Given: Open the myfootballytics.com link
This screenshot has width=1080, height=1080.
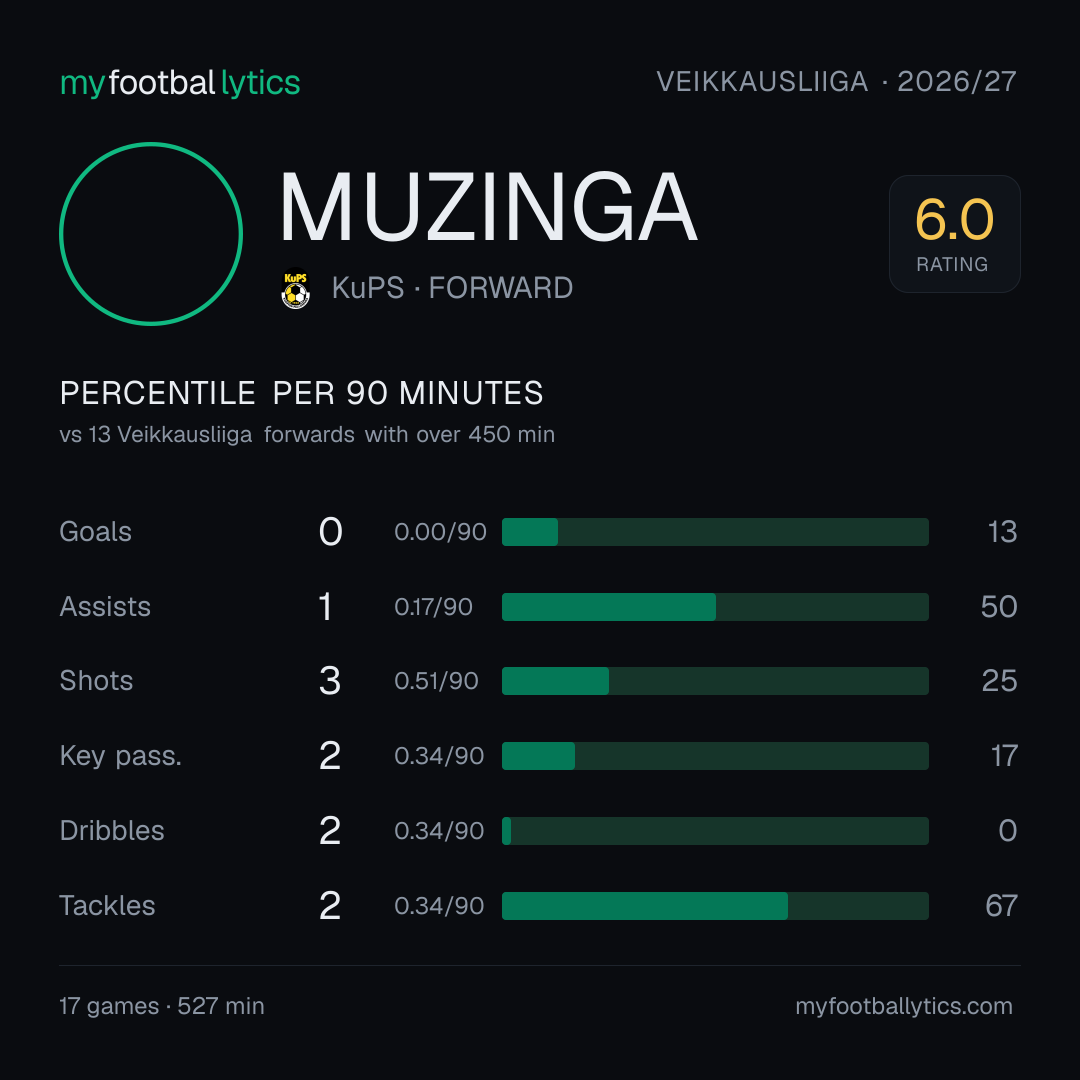Looking at the screenshot, I should 904,1006.
